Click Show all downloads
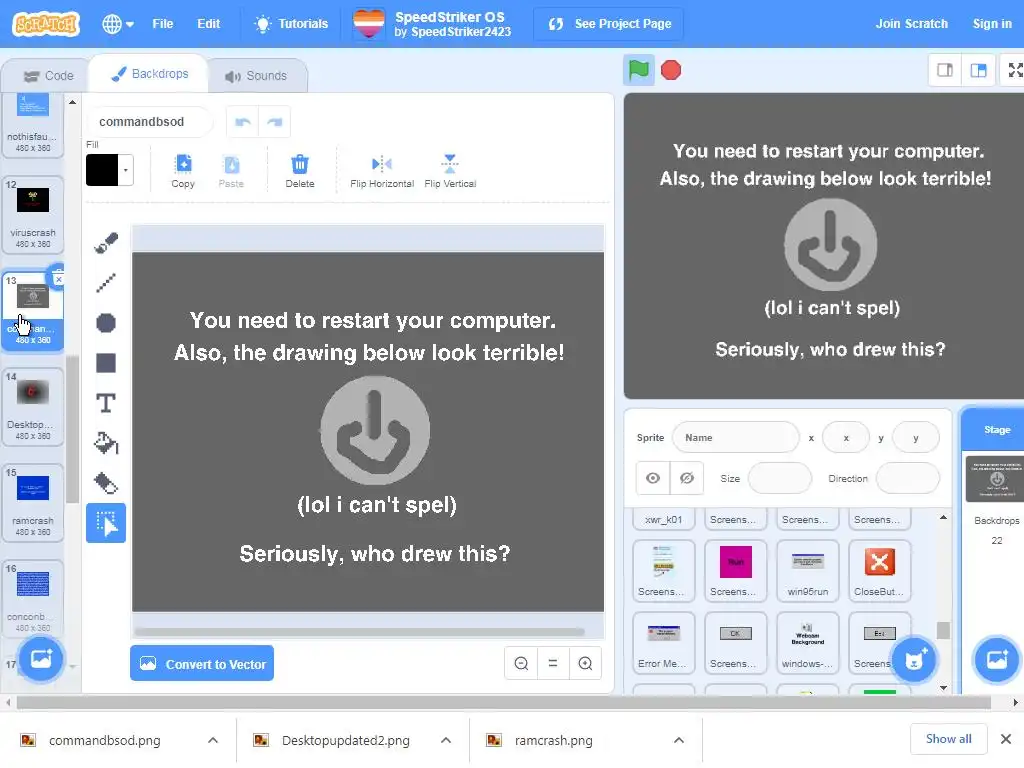The height and width of the screenshot is (768, 1024). pos(948,739)
